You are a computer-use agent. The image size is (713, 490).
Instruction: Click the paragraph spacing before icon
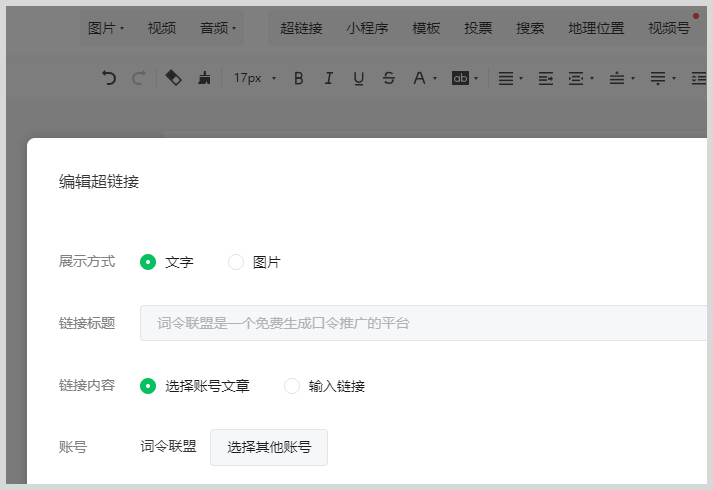pyautogui.click(x=617, y=78)
